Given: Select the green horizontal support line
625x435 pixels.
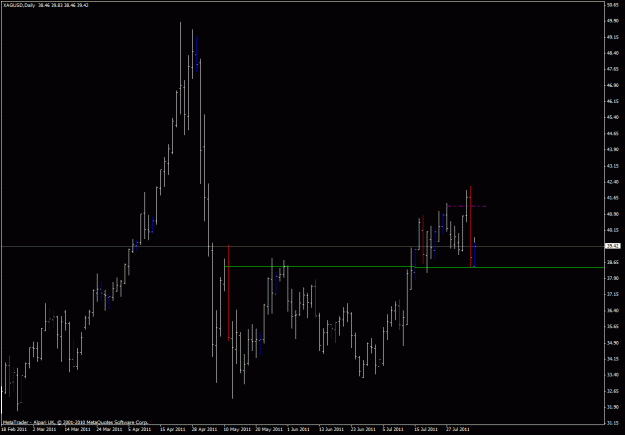Looking at the screenshot, I should click(x=414, y=267).
